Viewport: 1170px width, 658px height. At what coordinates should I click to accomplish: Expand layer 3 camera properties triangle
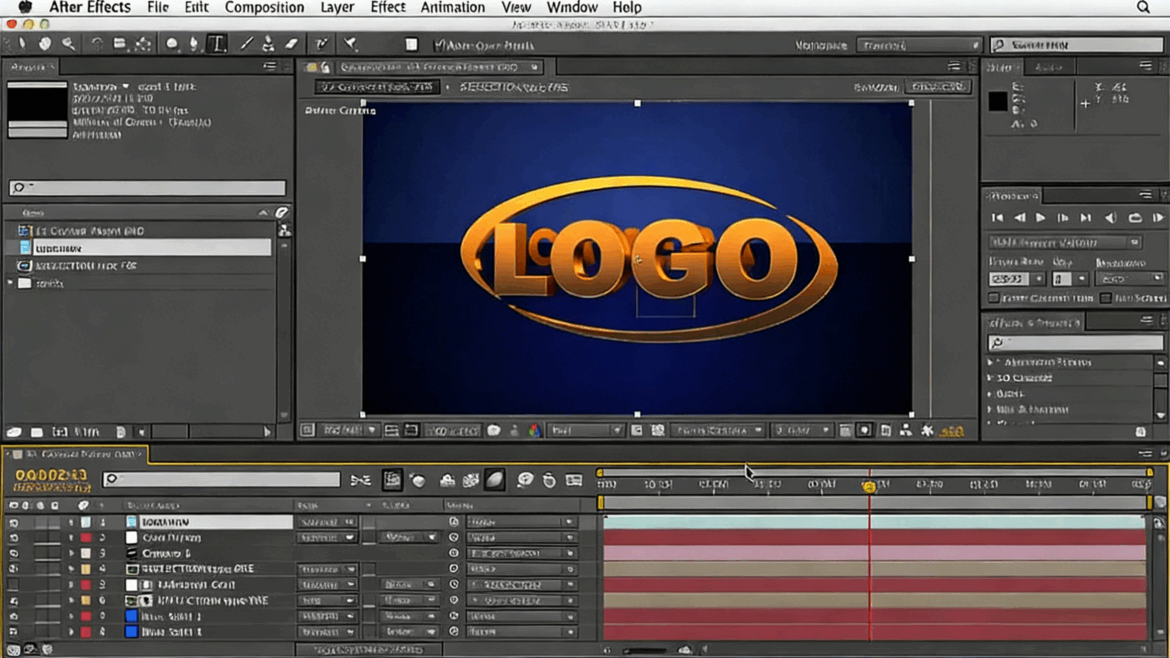pyautogui.click(x=71, y=553)
